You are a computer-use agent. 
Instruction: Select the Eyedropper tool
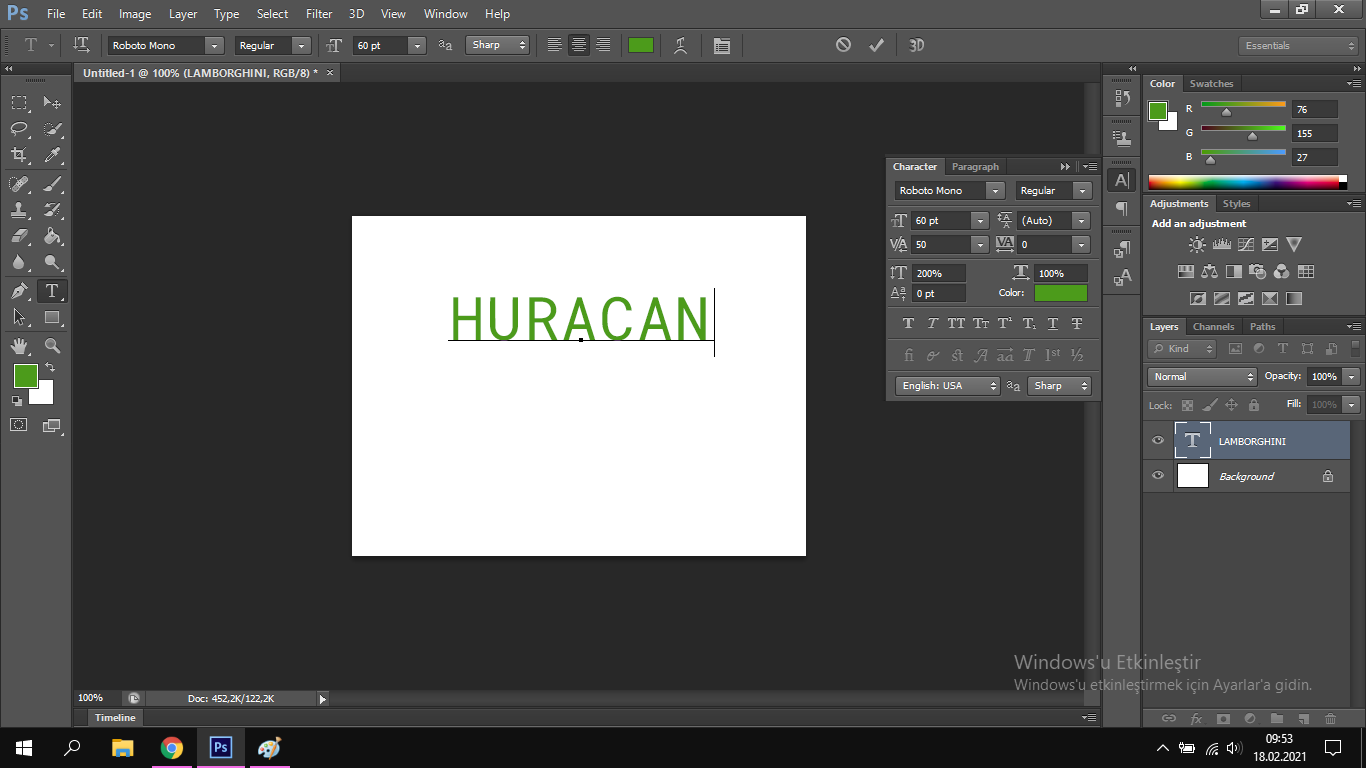(53, 155)
